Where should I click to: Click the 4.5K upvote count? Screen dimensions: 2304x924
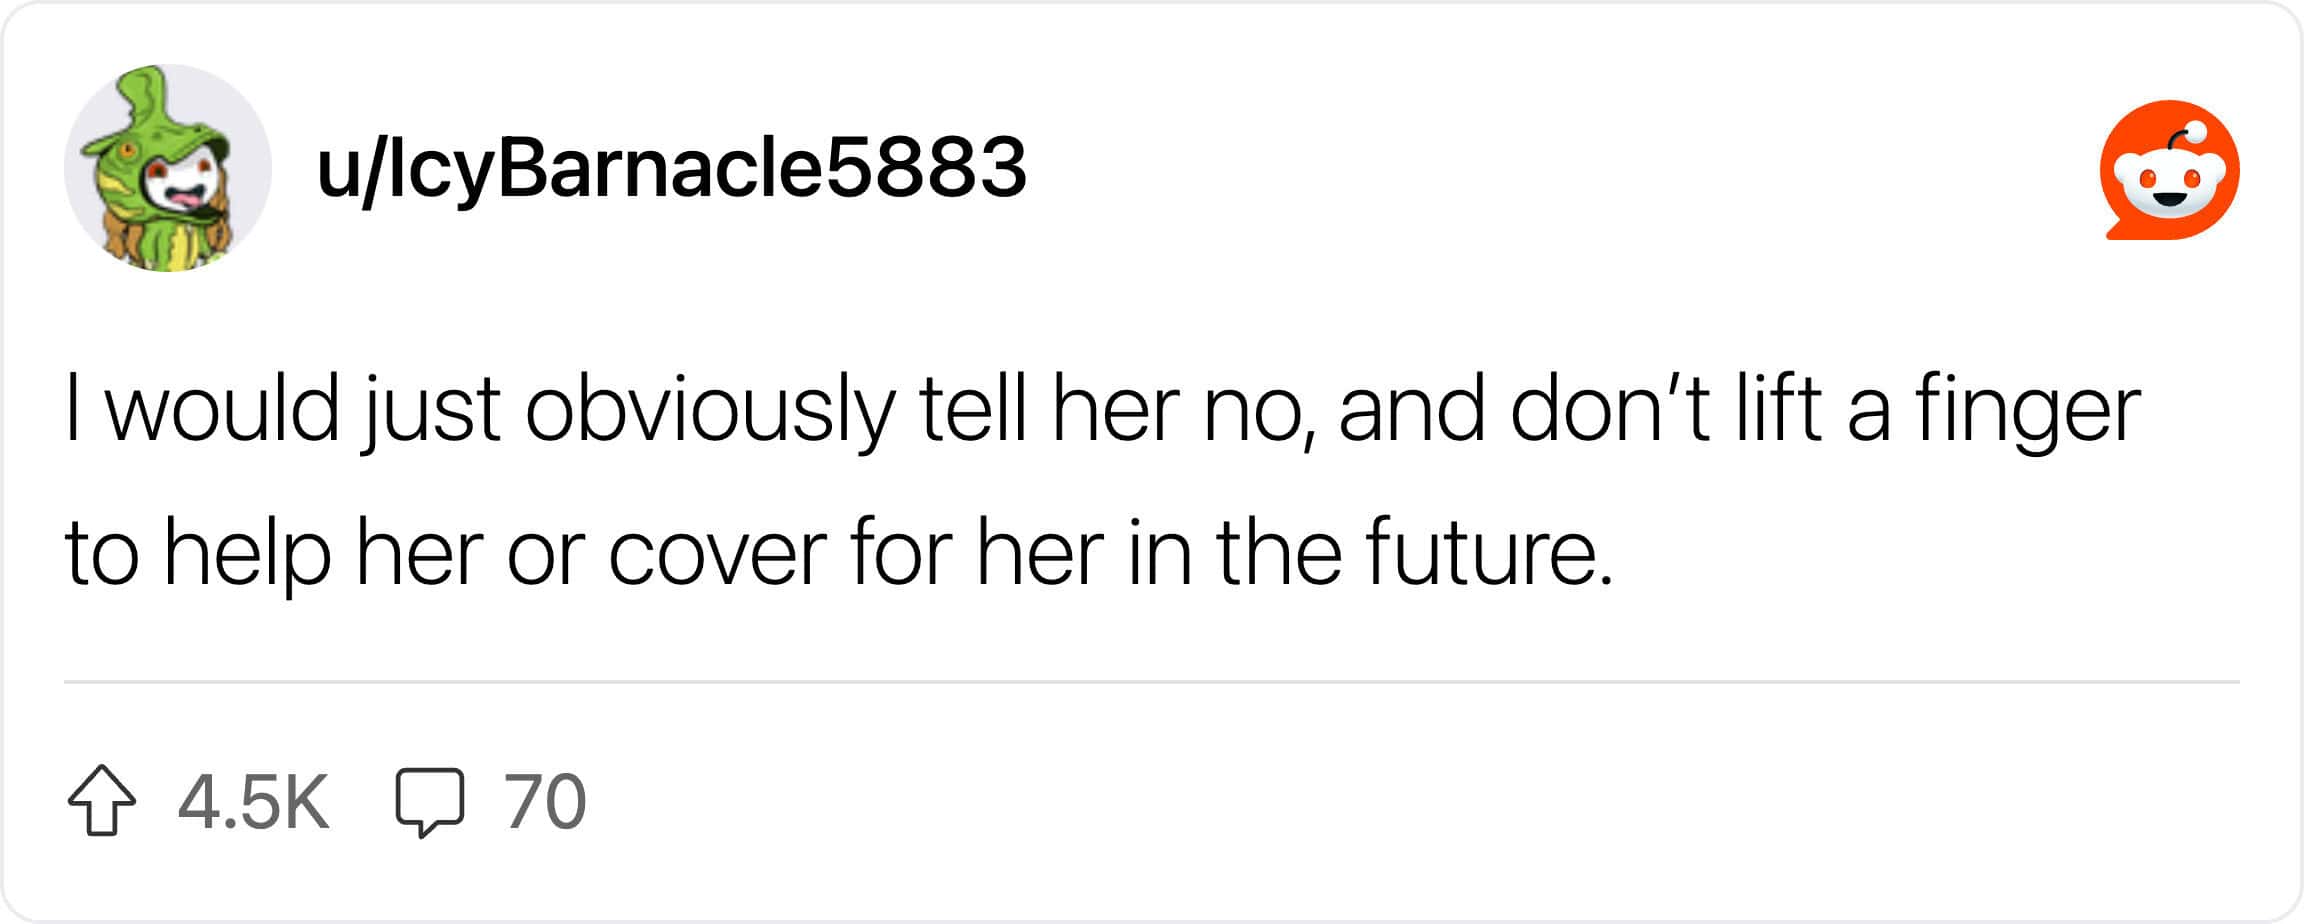tap(253, 802)
